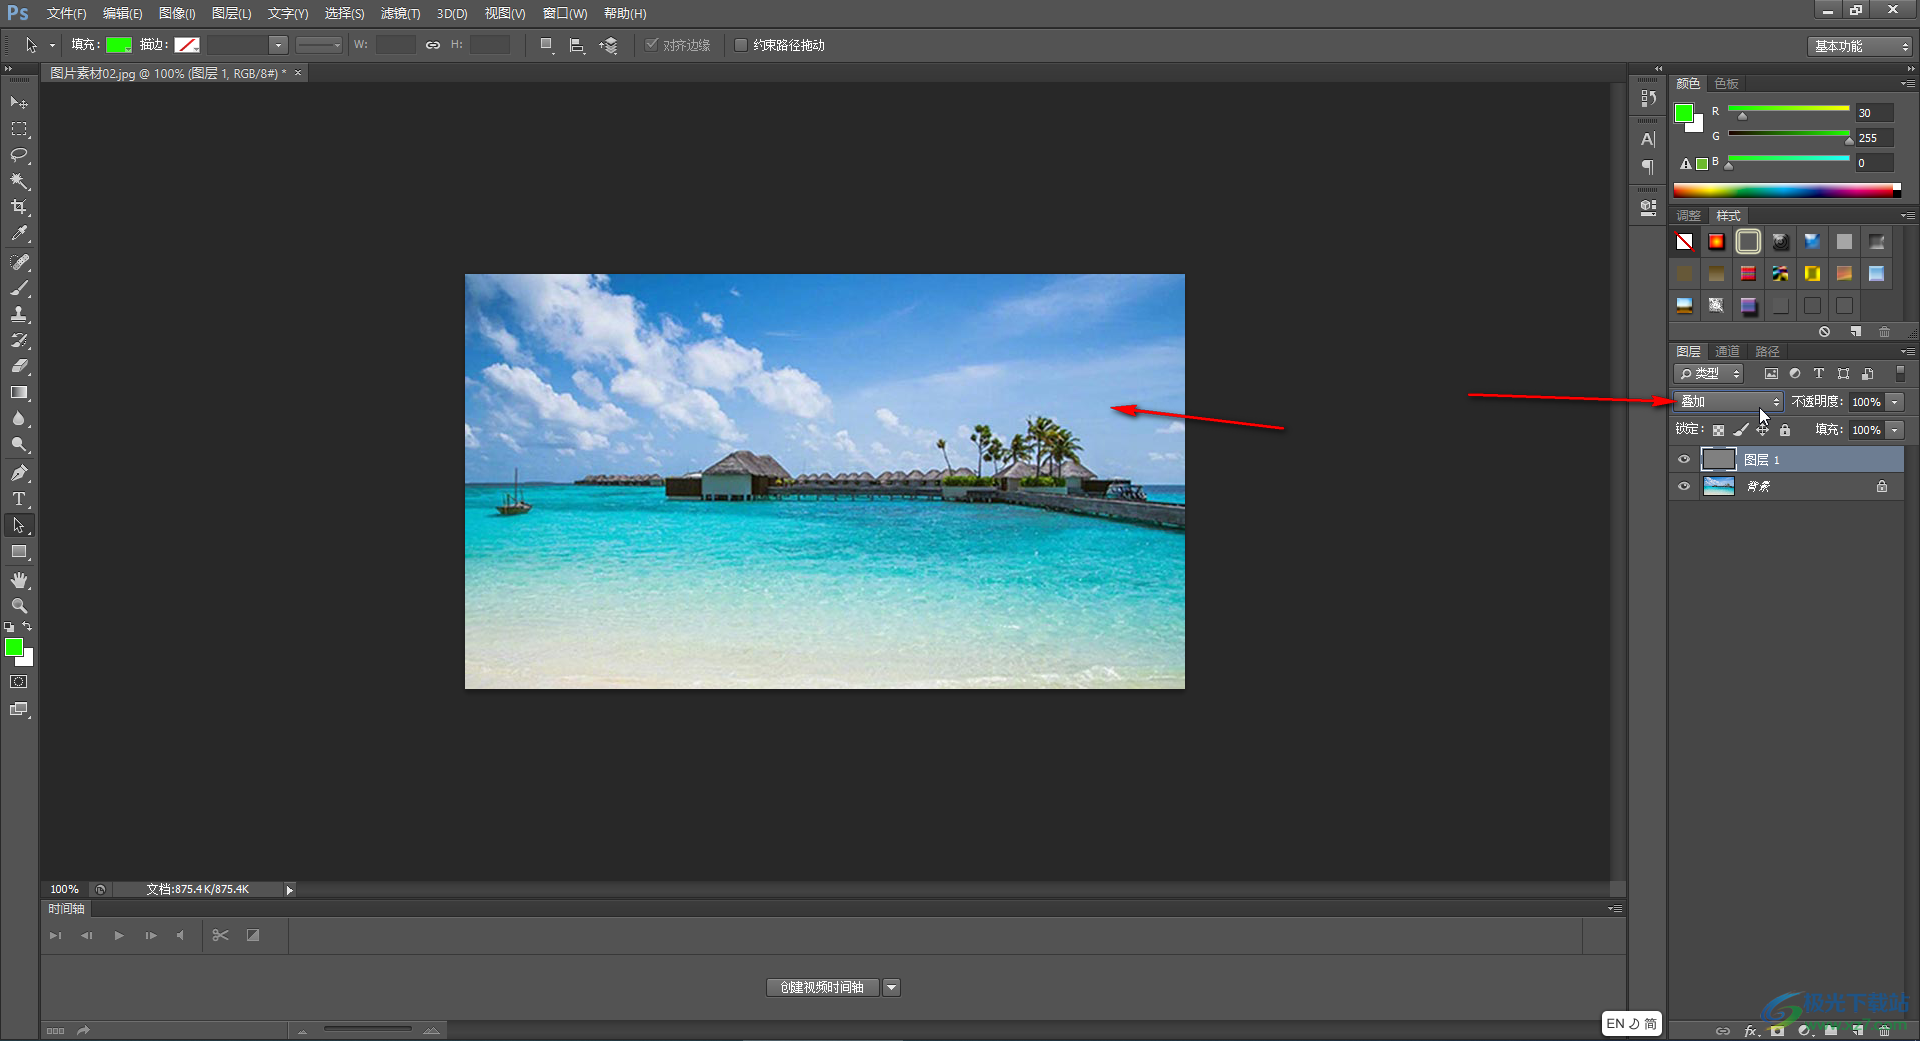Open the Layers panel flyout menu
The height and width of the screenshot is (1041, 1920).
(1907, 351)
